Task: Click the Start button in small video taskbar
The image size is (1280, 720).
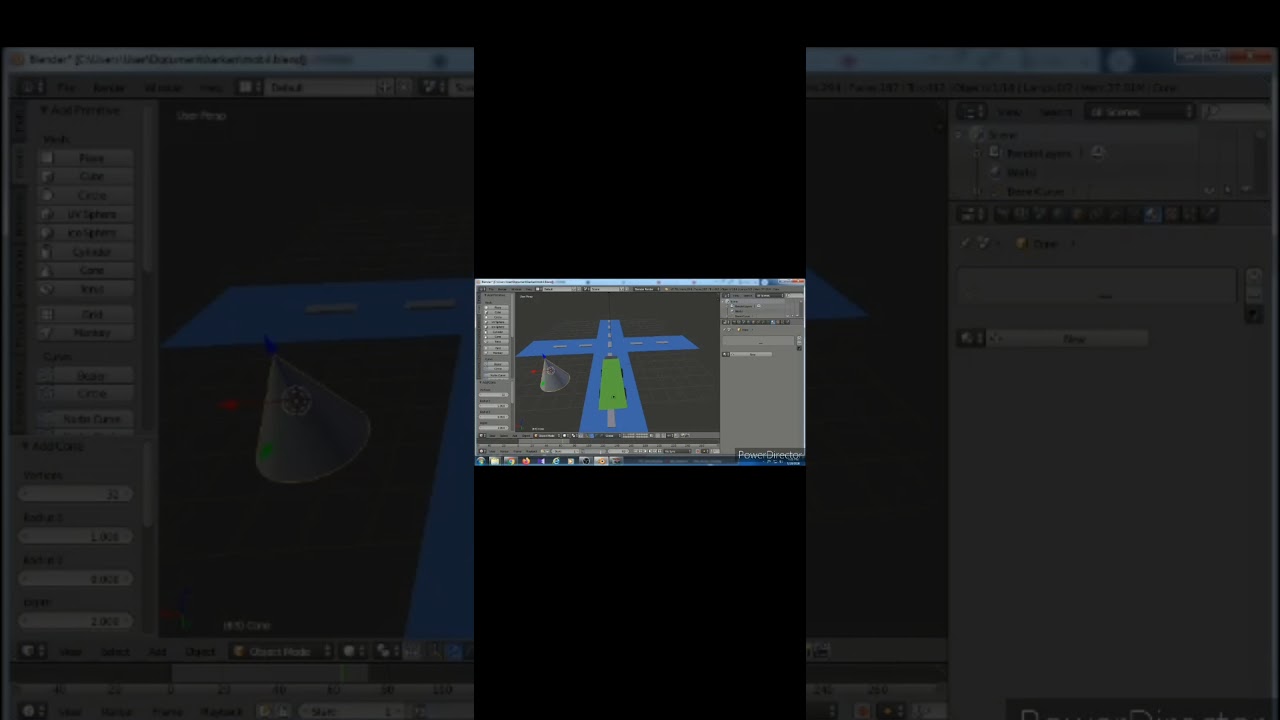Action: click(x=481, y=461)
